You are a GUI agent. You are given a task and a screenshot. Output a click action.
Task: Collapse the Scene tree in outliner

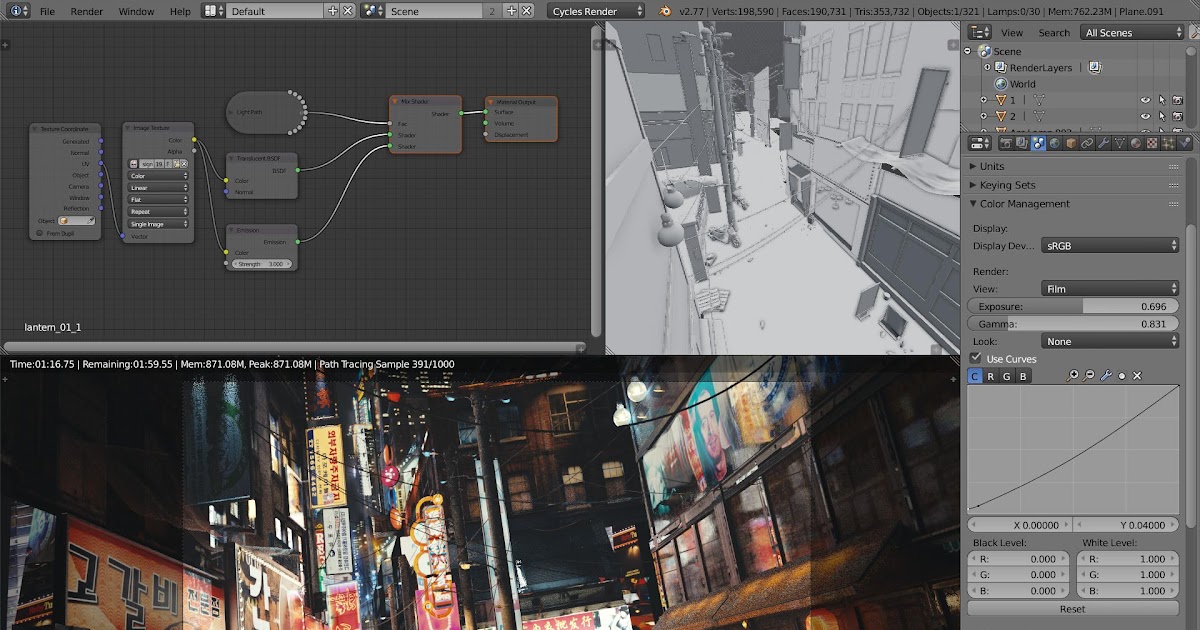coord(969,51)
